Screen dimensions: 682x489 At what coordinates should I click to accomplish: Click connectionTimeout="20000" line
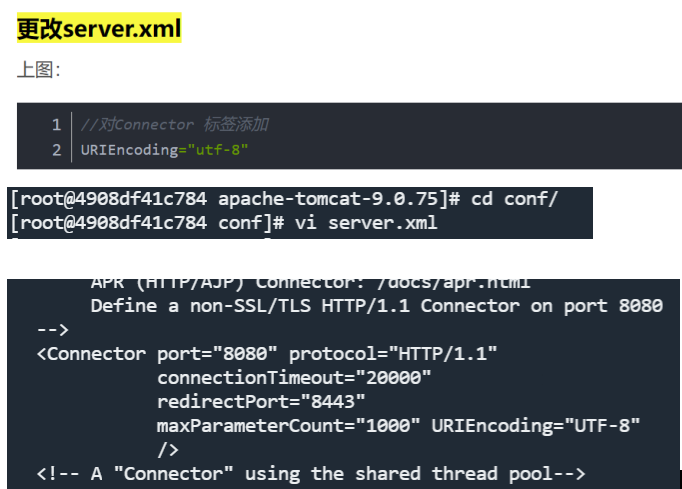[x=293, y=378]
